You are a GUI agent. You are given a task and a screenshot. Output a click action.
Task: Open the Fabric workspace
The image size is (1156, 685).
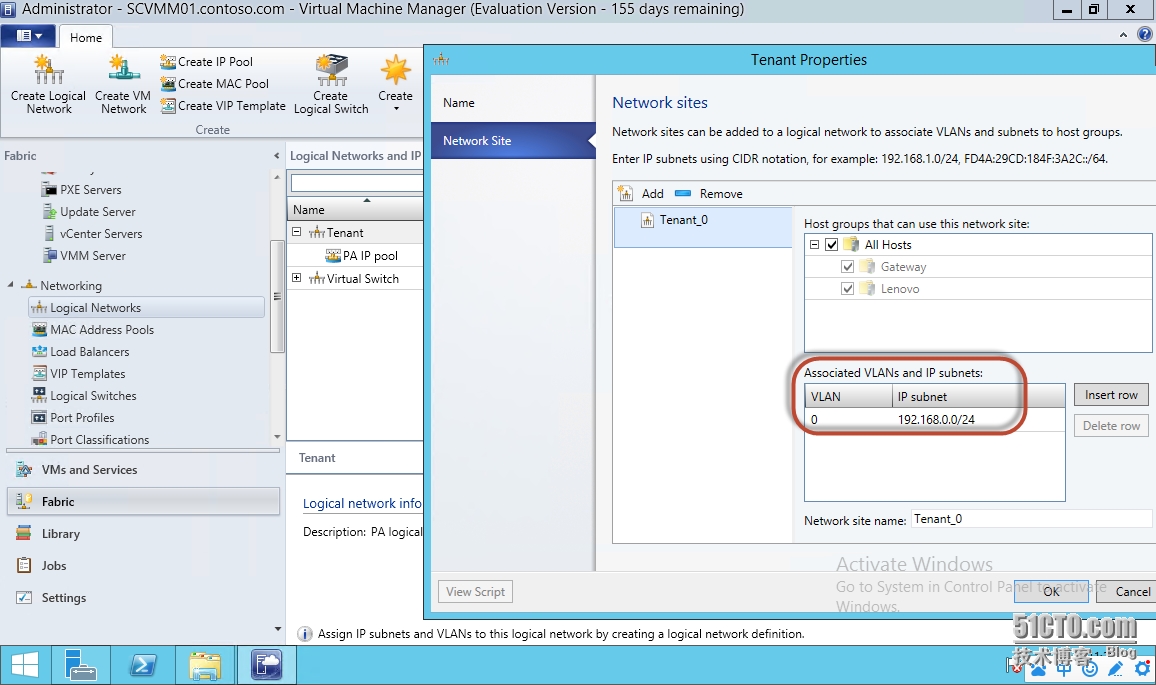pyautogui.click(x=143, y=501)
